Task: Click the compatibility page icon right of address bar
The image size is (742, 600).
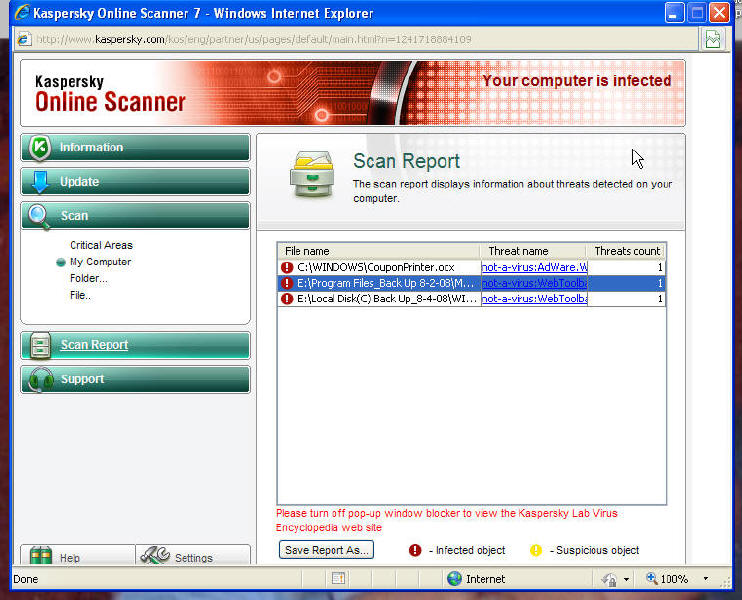Action: tap(713, 39)
